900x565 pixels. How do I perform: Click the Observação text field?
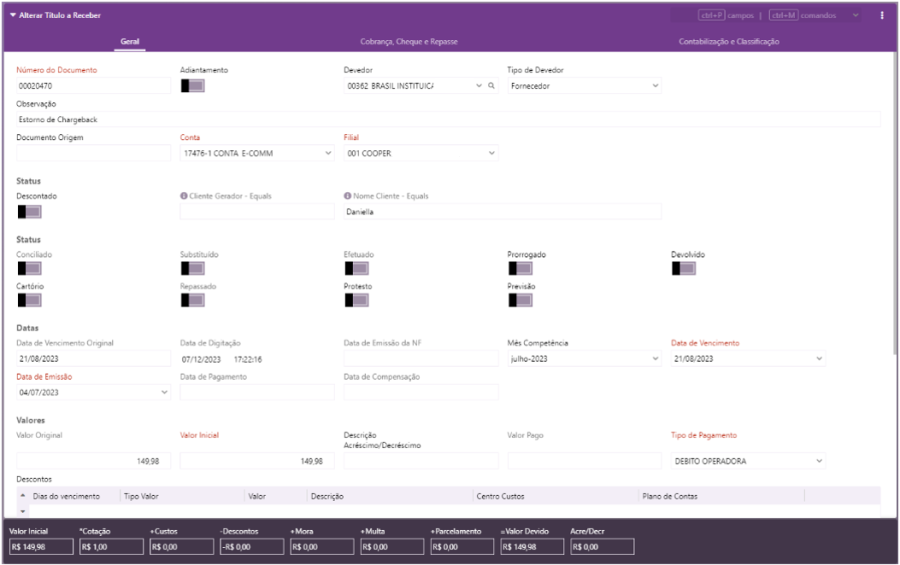pos(448,119)
